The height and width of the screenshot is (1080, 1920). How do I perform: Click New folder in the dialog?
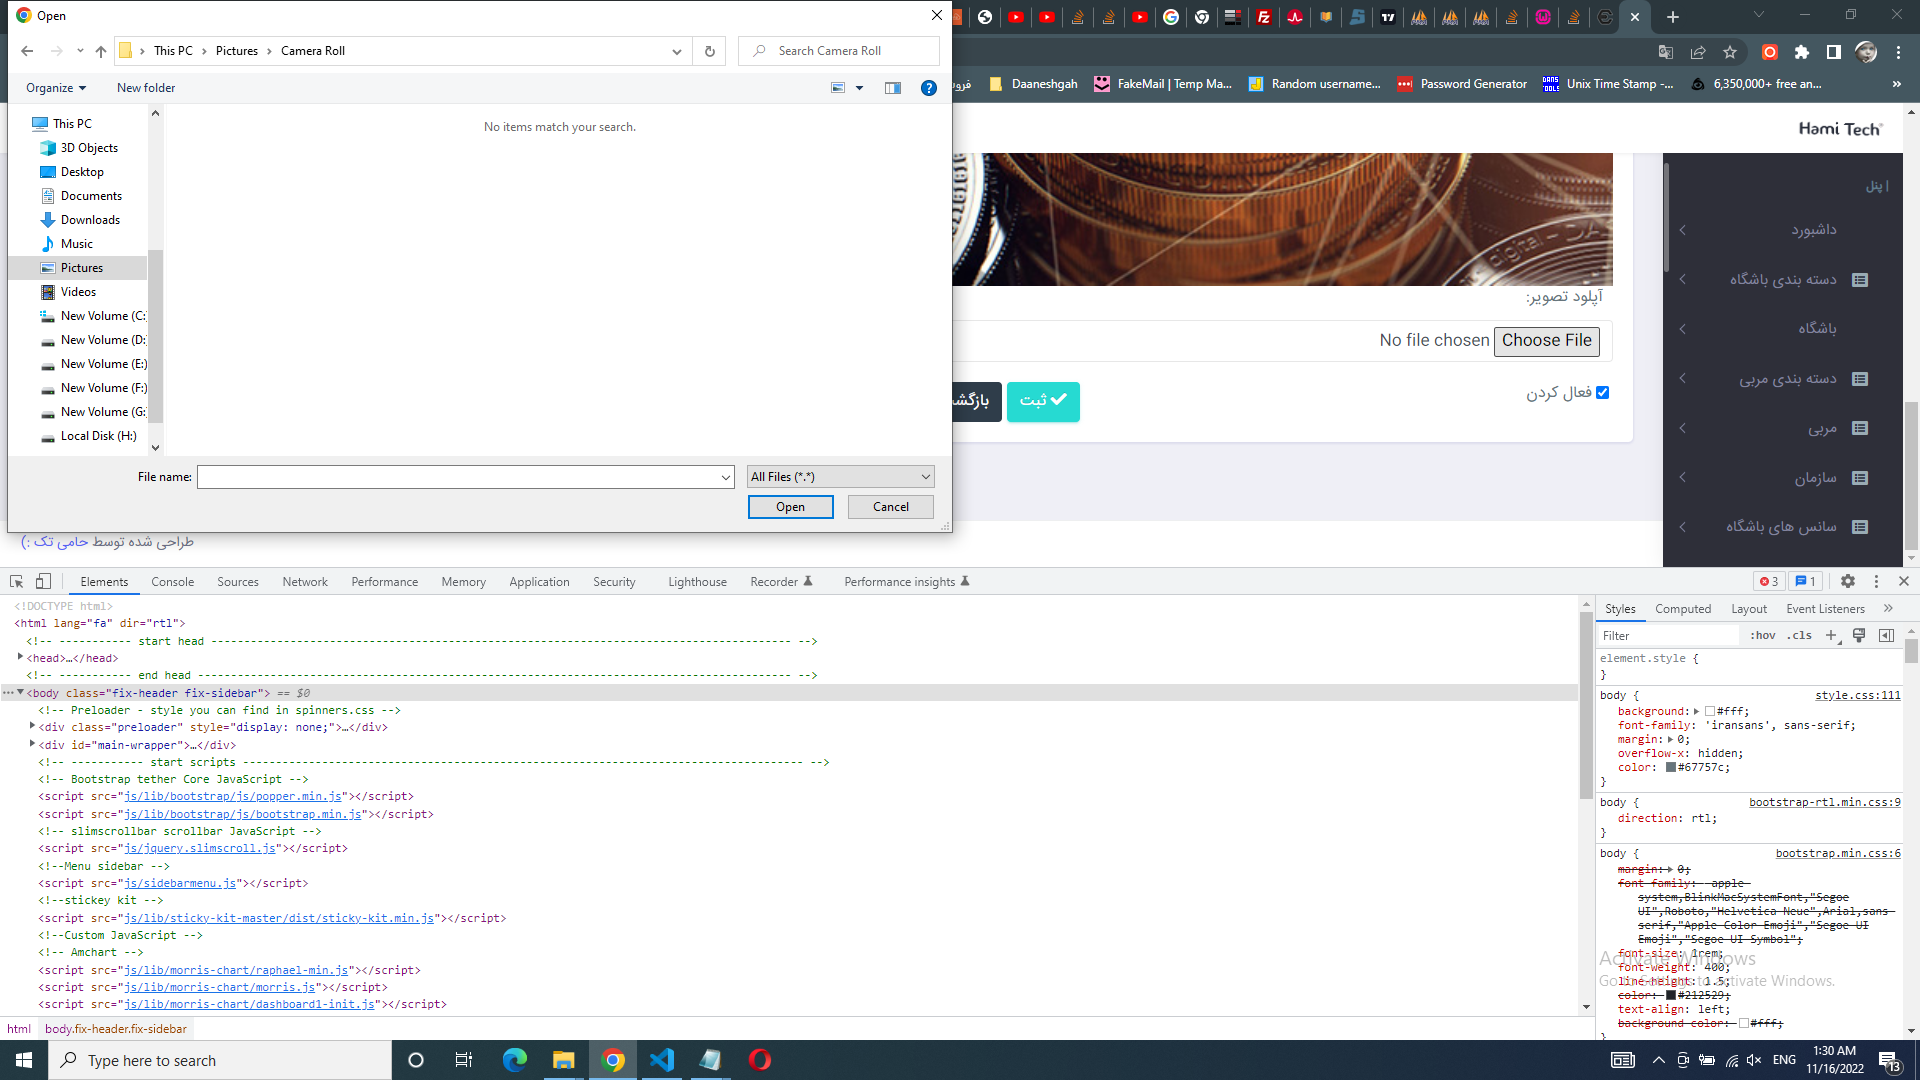click(146, 88)
